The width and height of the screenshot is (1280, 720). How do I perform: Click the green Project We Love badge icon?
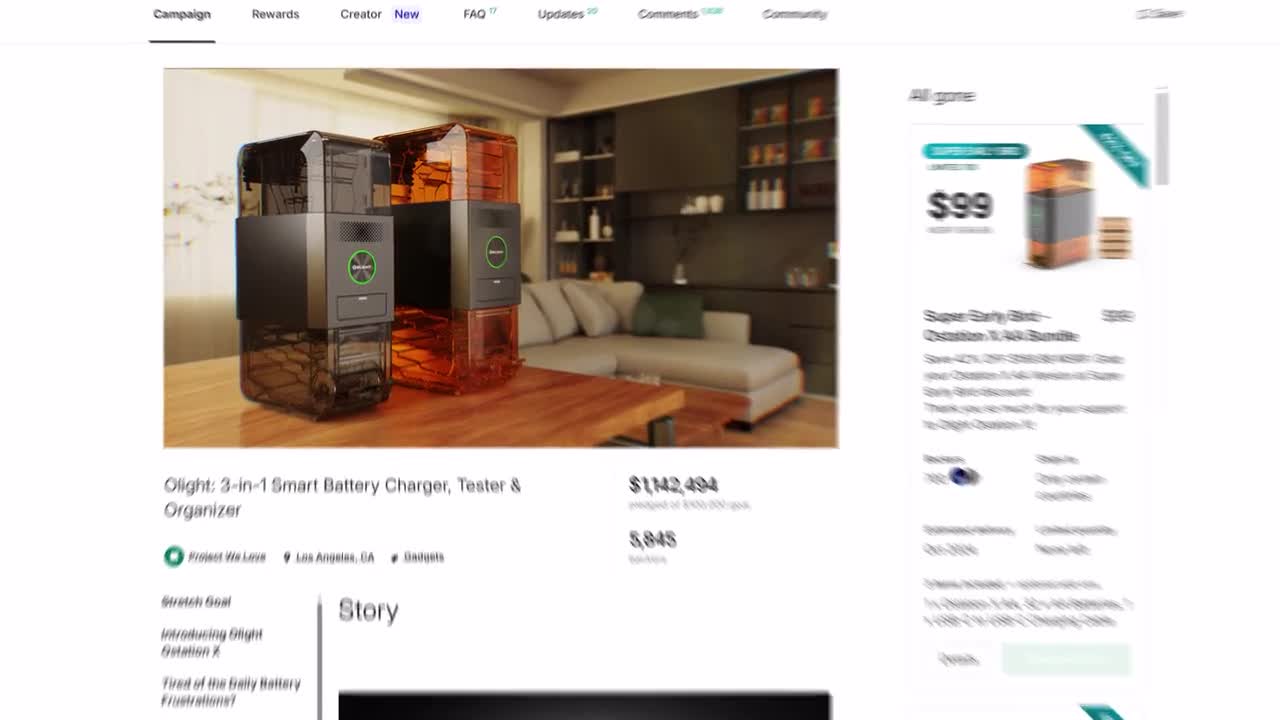coord(174,556)
